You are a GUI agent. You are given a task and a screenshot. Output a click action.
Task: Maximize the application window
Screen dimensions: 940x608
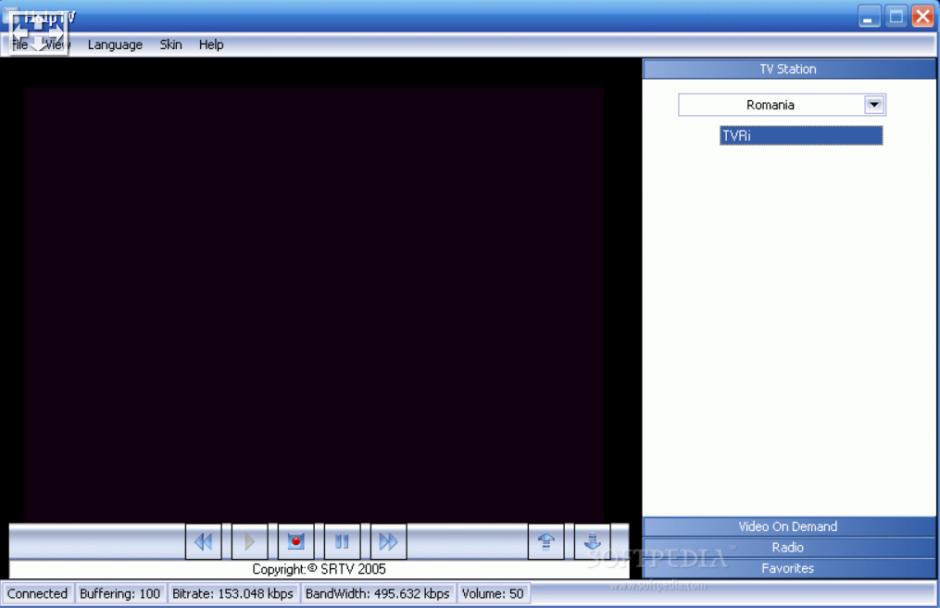pos(896,17)
